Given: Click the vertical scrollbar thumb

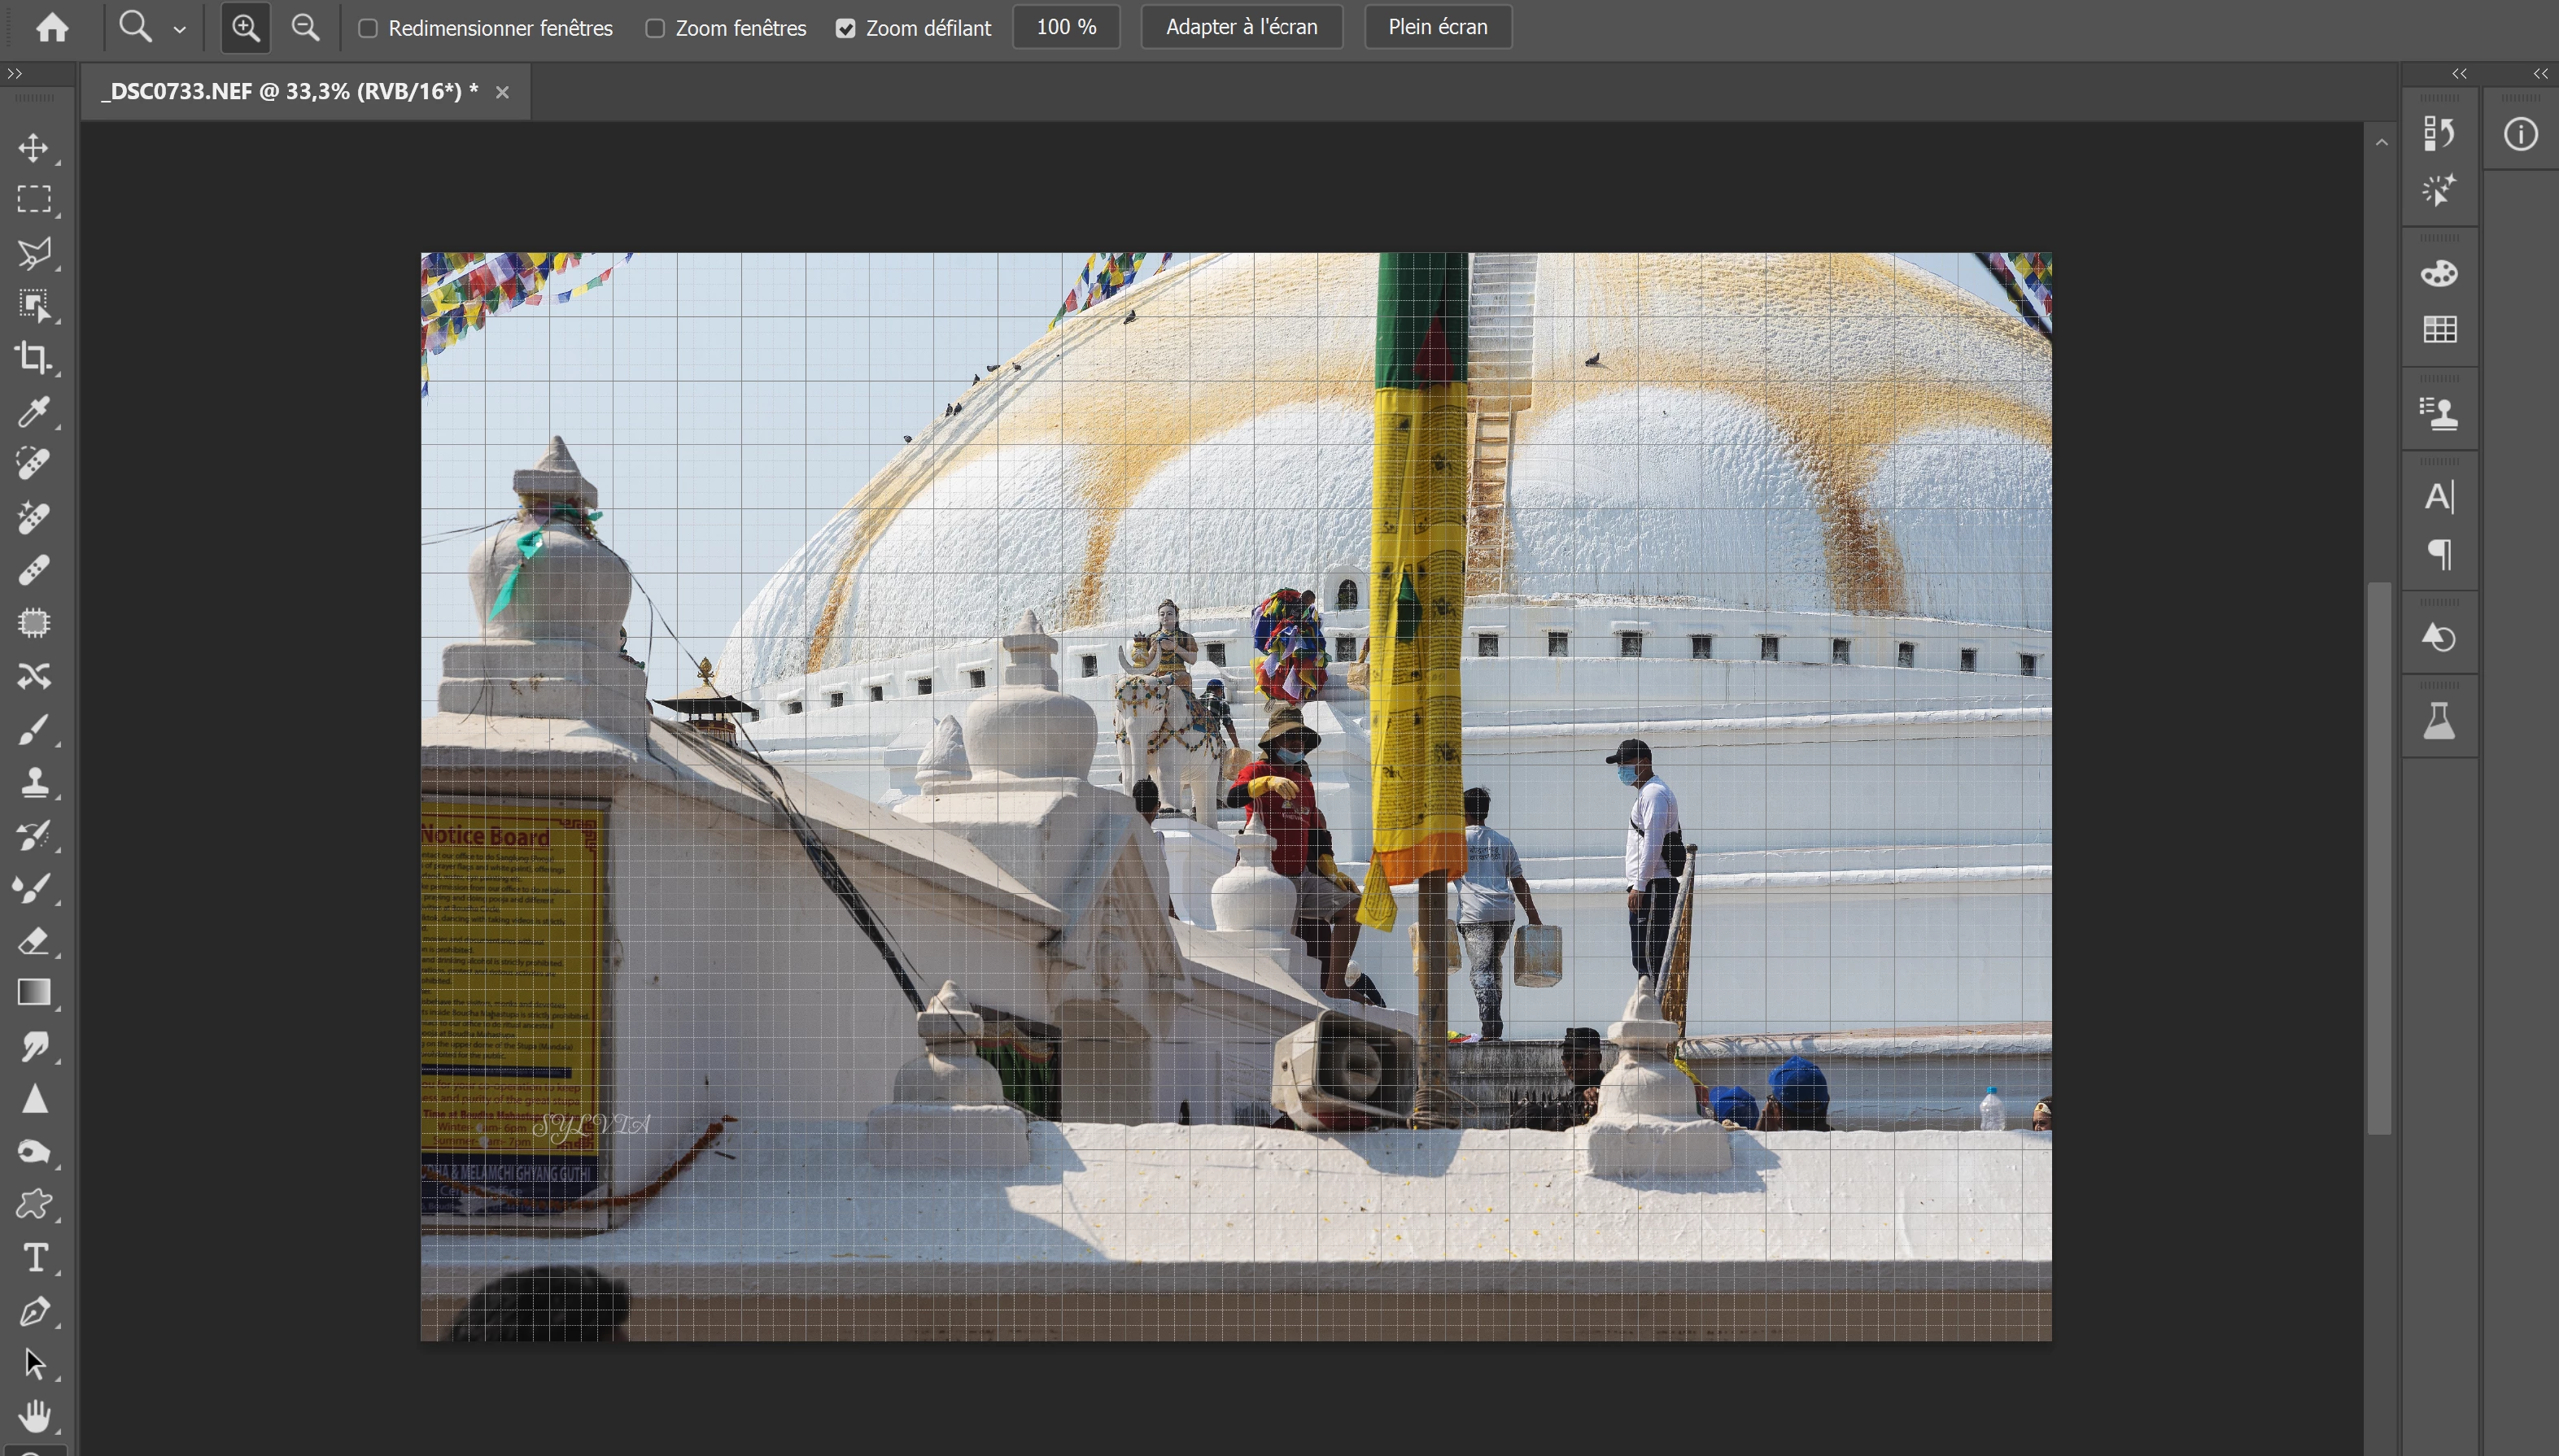Looking at the screenshot, I should (2379, 858).
